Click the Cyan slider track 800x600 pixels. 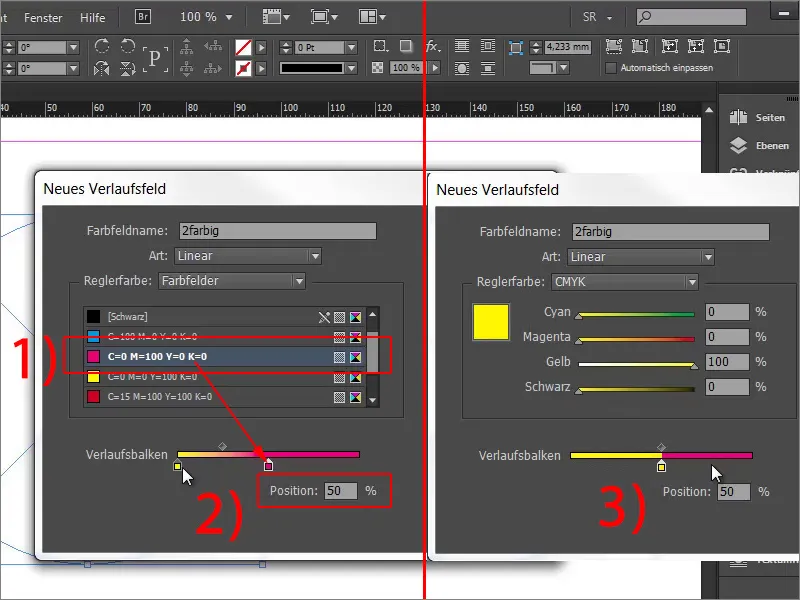point(636,315)
